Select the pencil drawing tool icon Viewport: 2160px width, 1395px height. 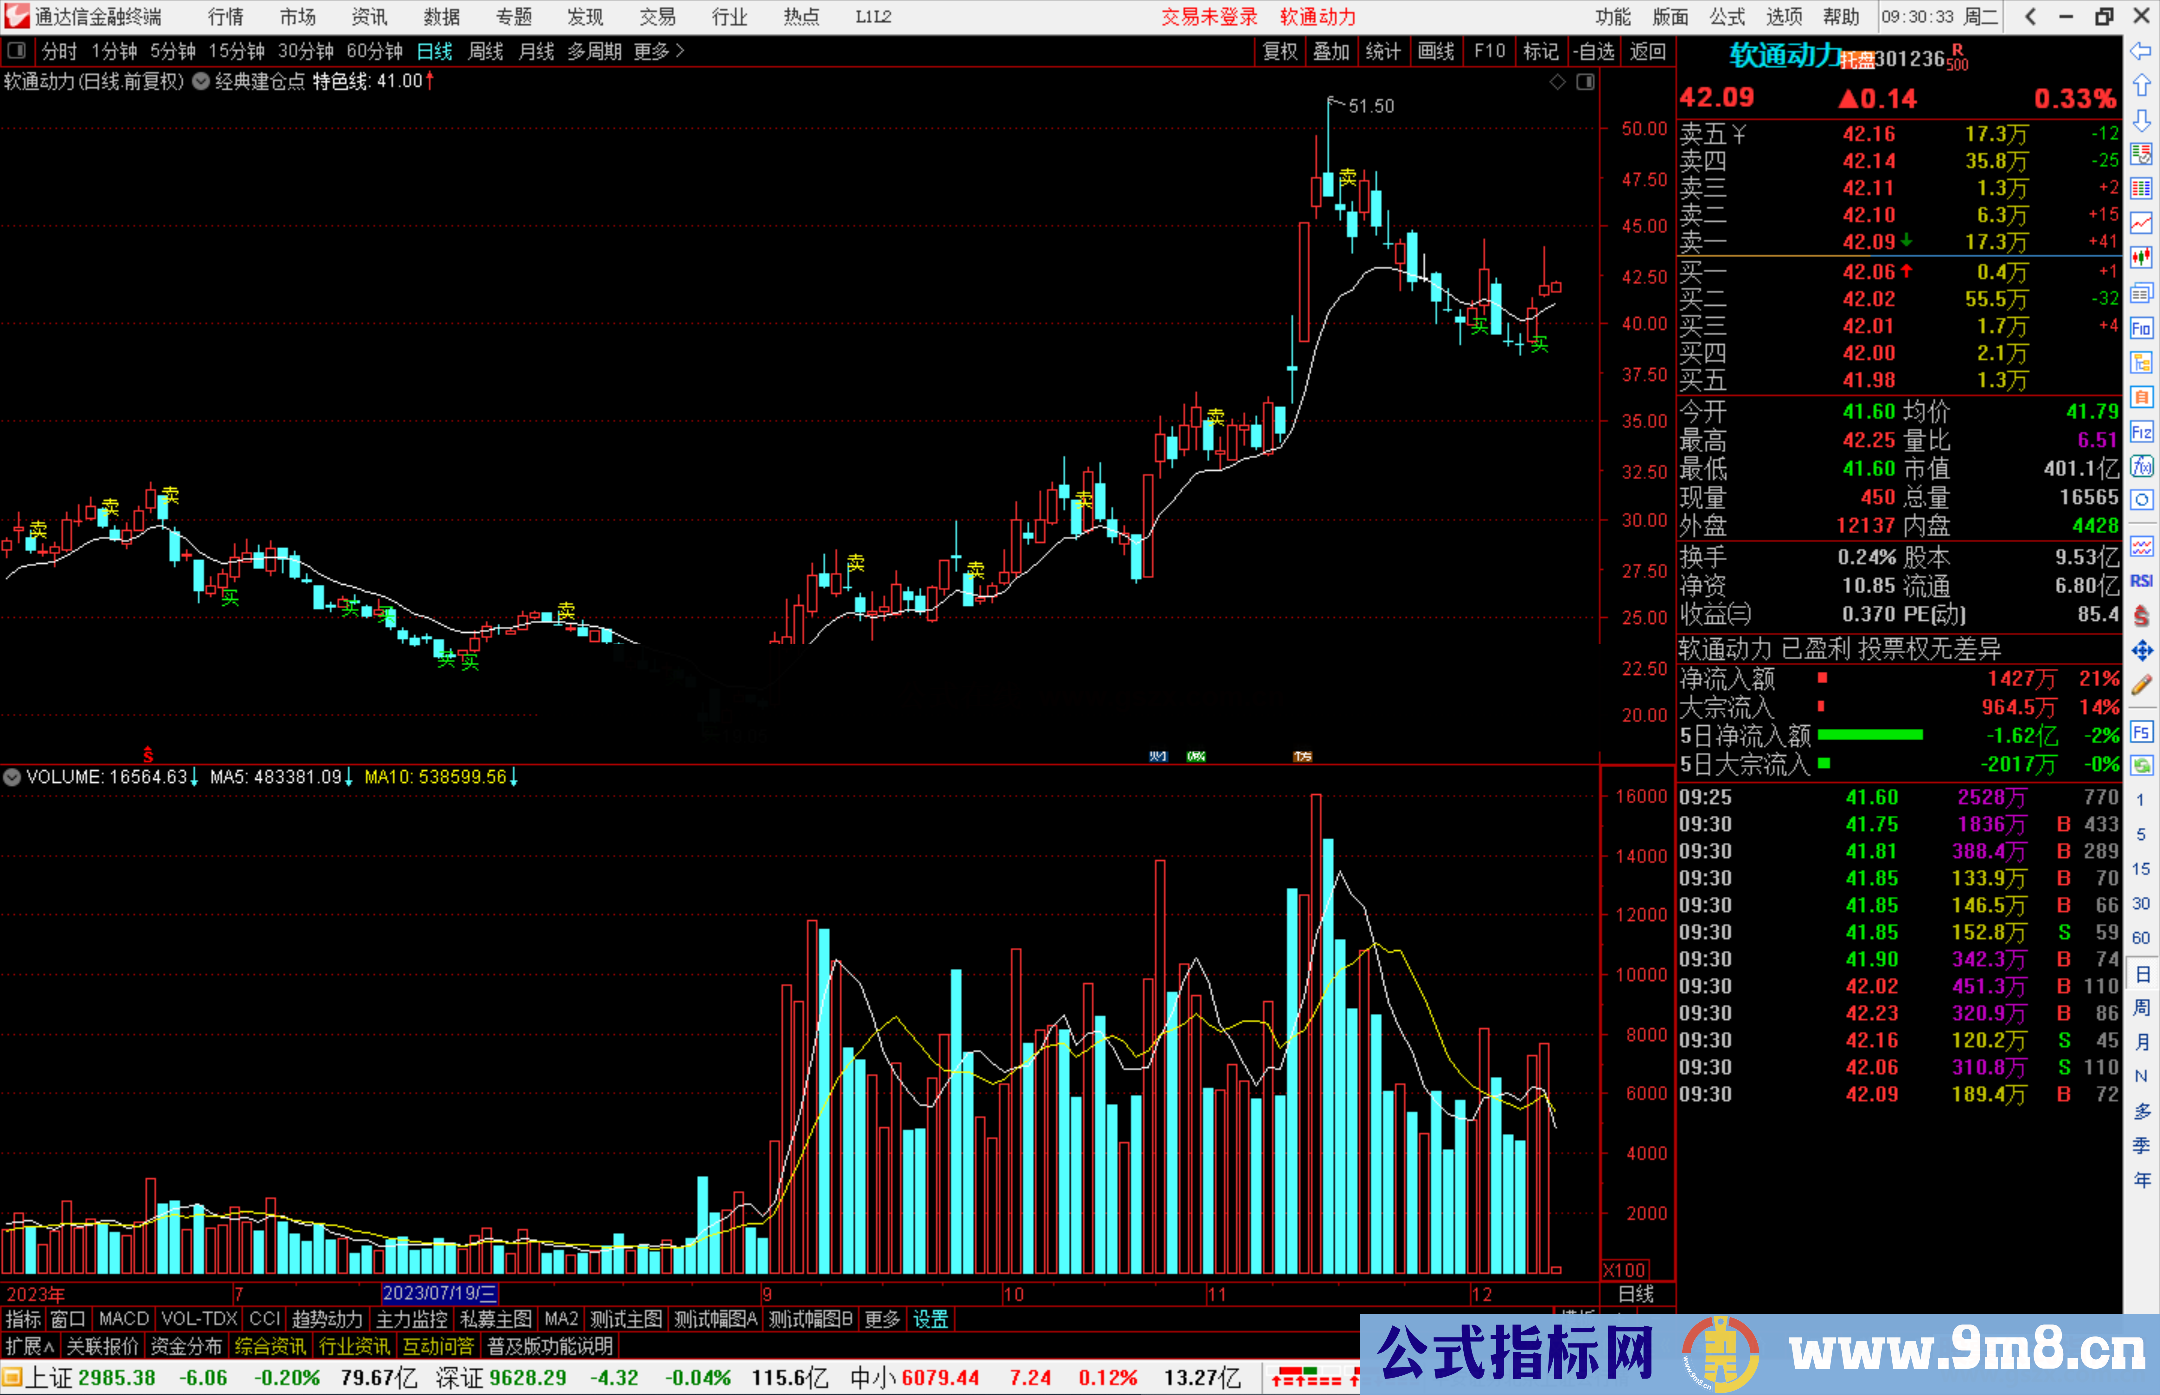[x=2141, y=685]
